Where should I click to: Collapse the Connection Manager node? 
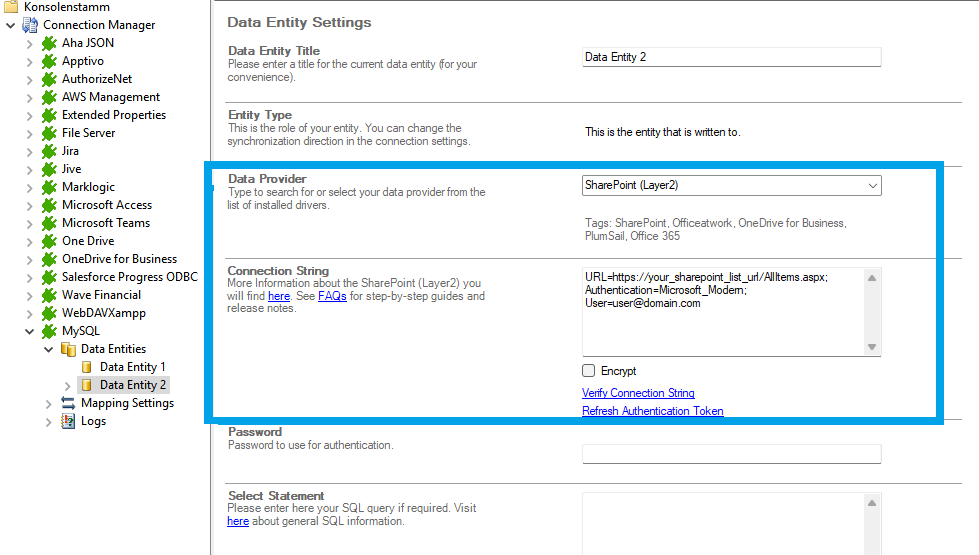11,26
